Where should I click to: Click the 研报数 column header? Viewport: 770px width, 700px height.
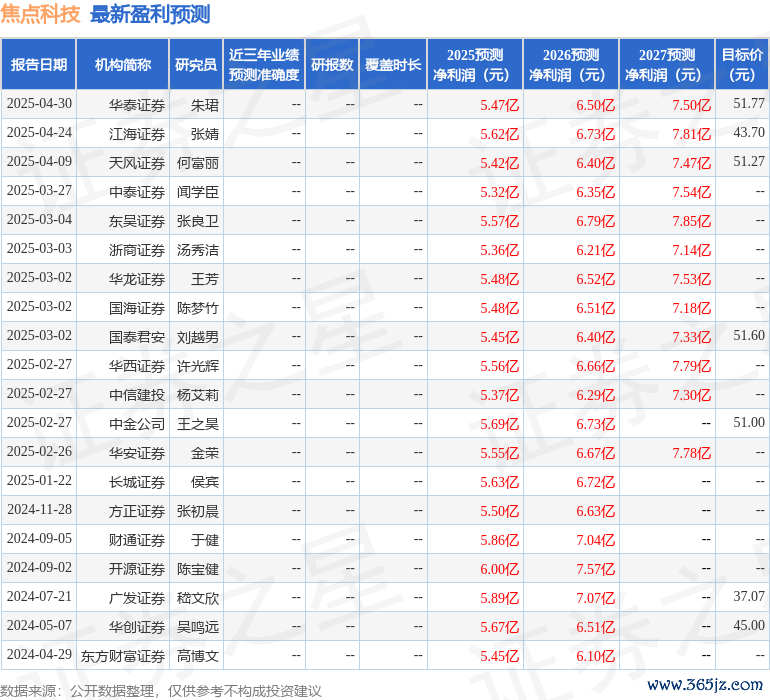pyautogui.click(x=332, y=64)
